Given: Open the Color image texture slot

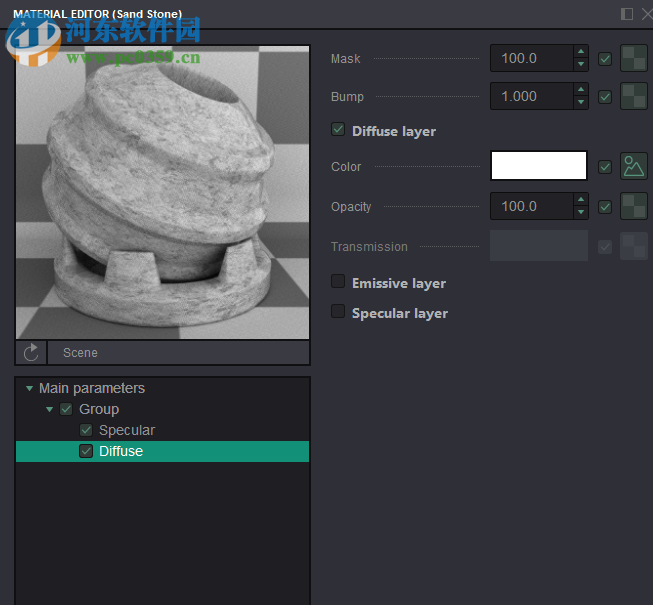Looking at the screenshot, I should click(x=633, y=166).
